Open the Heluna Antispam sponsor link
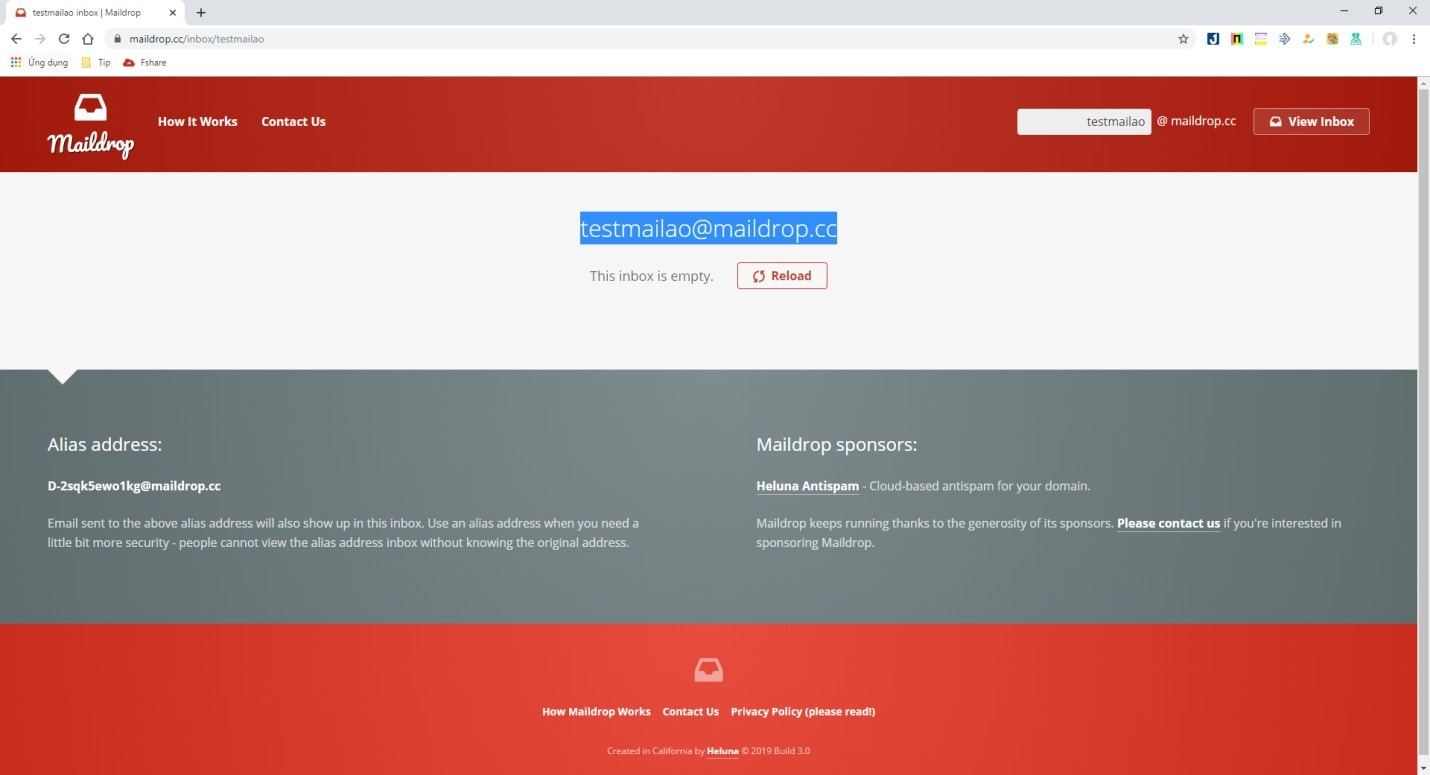 tap(807, 486)
